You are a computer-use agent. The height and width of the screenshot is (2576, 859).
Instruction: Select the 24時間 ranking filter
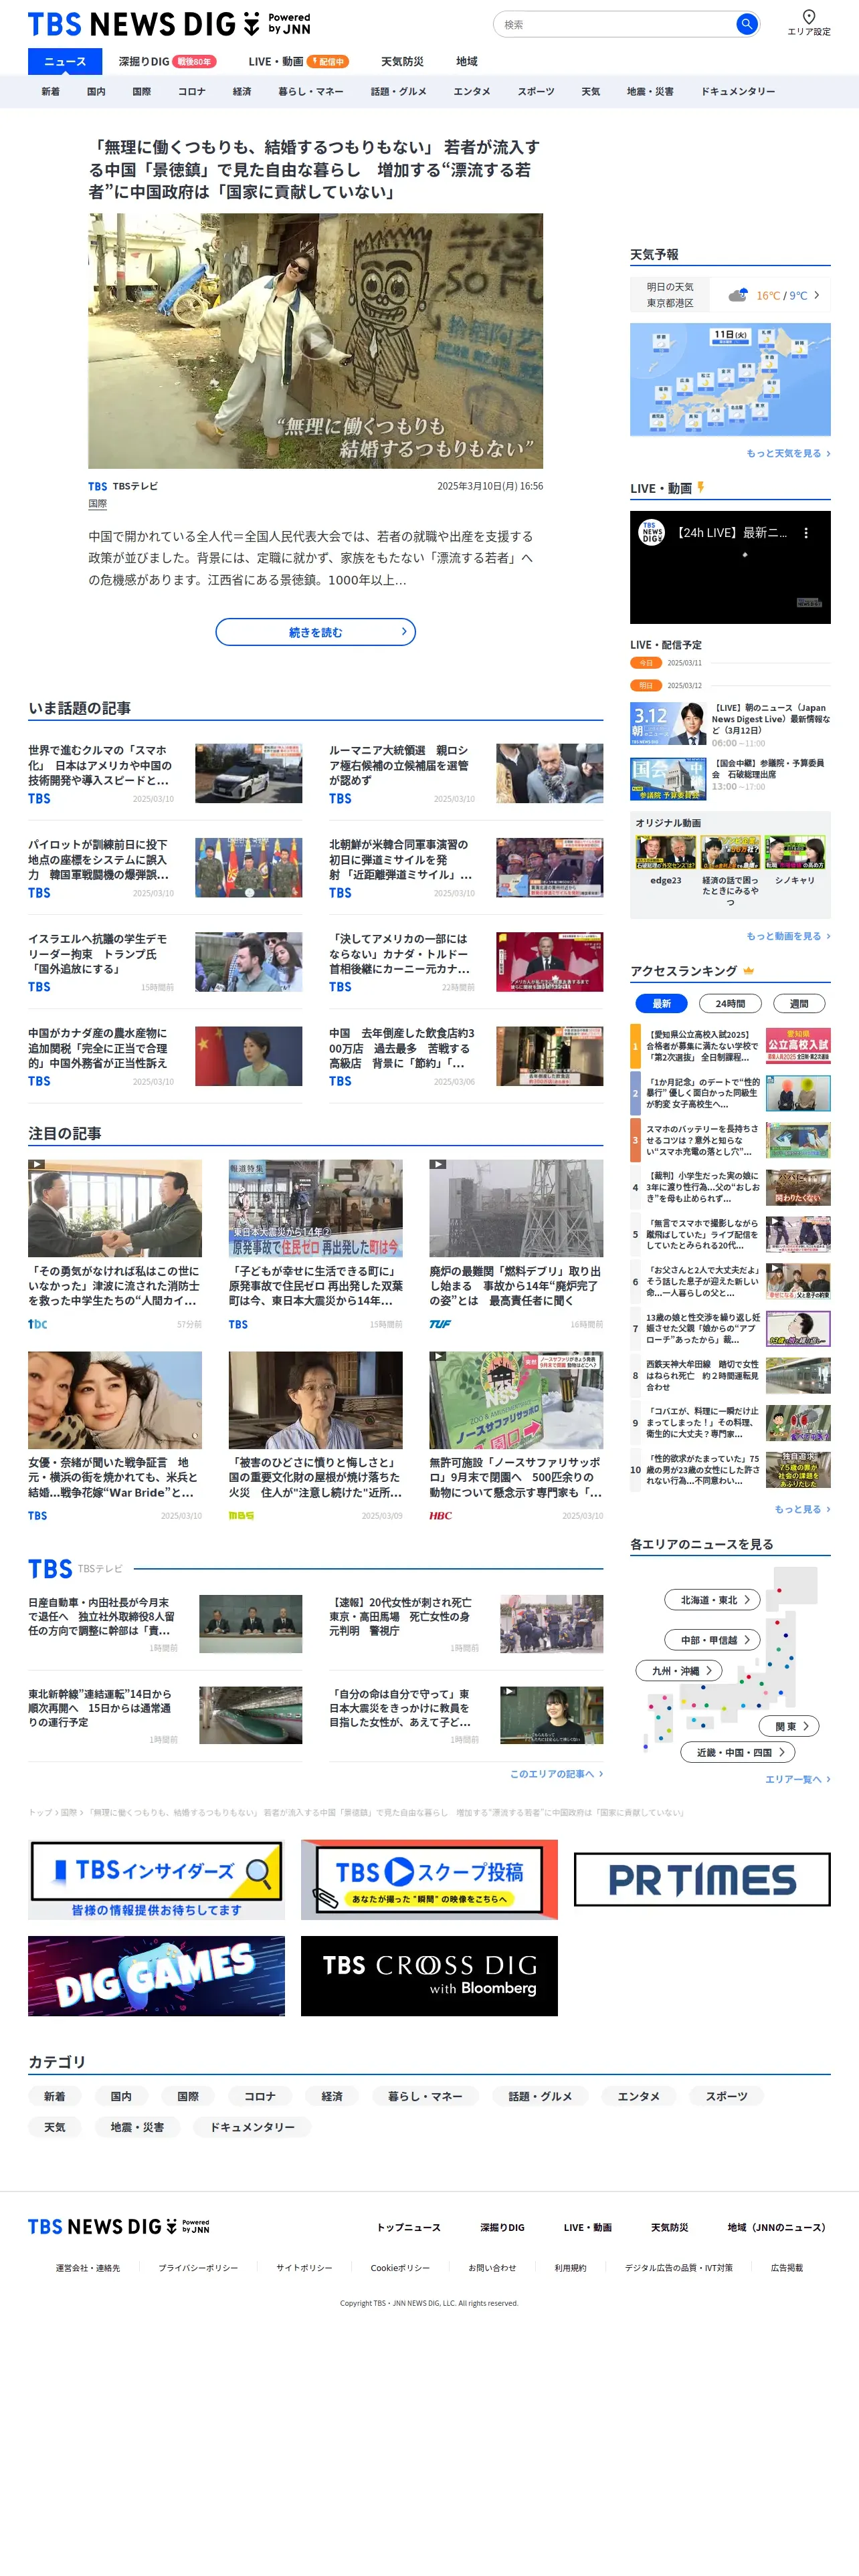(x=730, y=1003)
